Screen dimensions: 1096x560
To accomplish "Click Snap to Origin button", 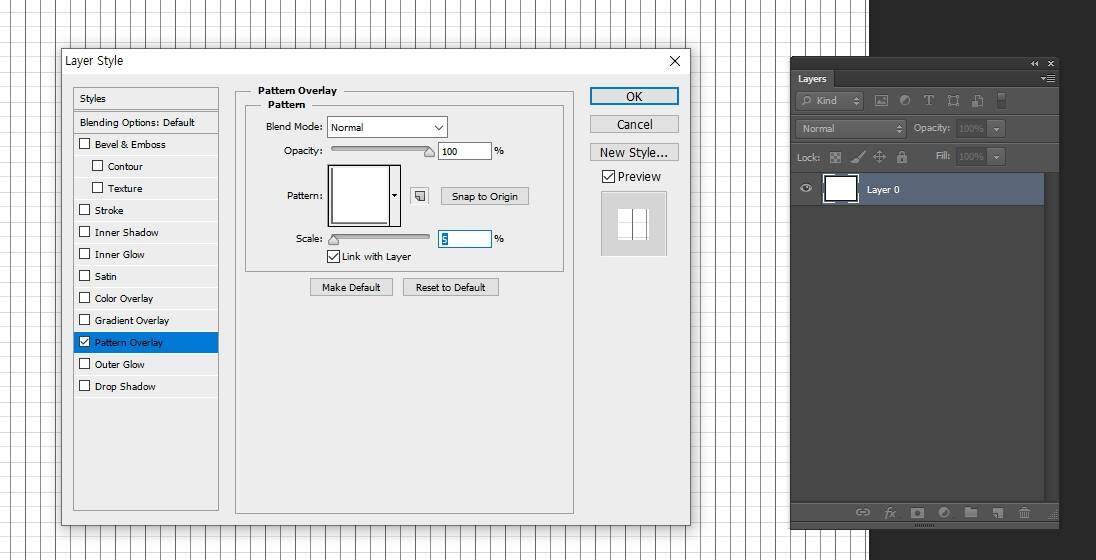I will [484, 196].
